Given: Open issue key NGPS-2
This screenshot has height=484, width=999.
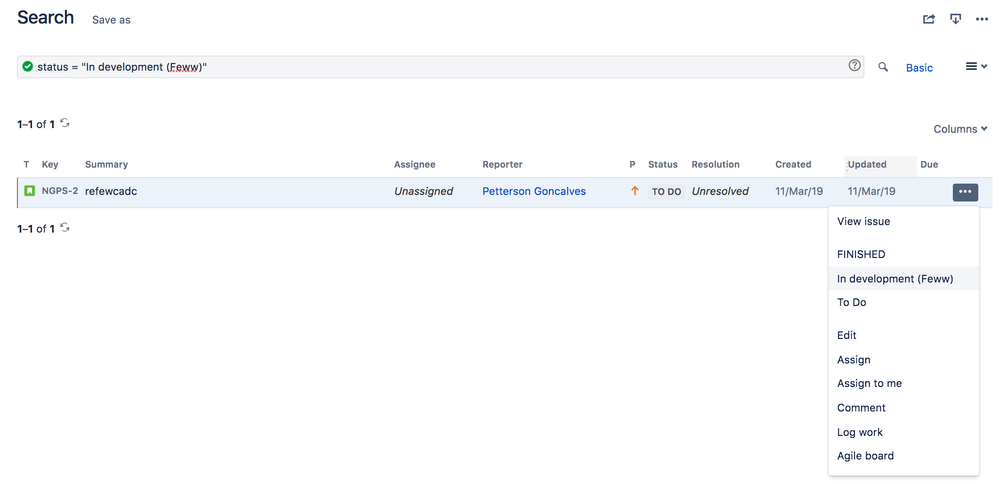Looking at the screenshot, I should pyautogui.click(x=60, y=190).
